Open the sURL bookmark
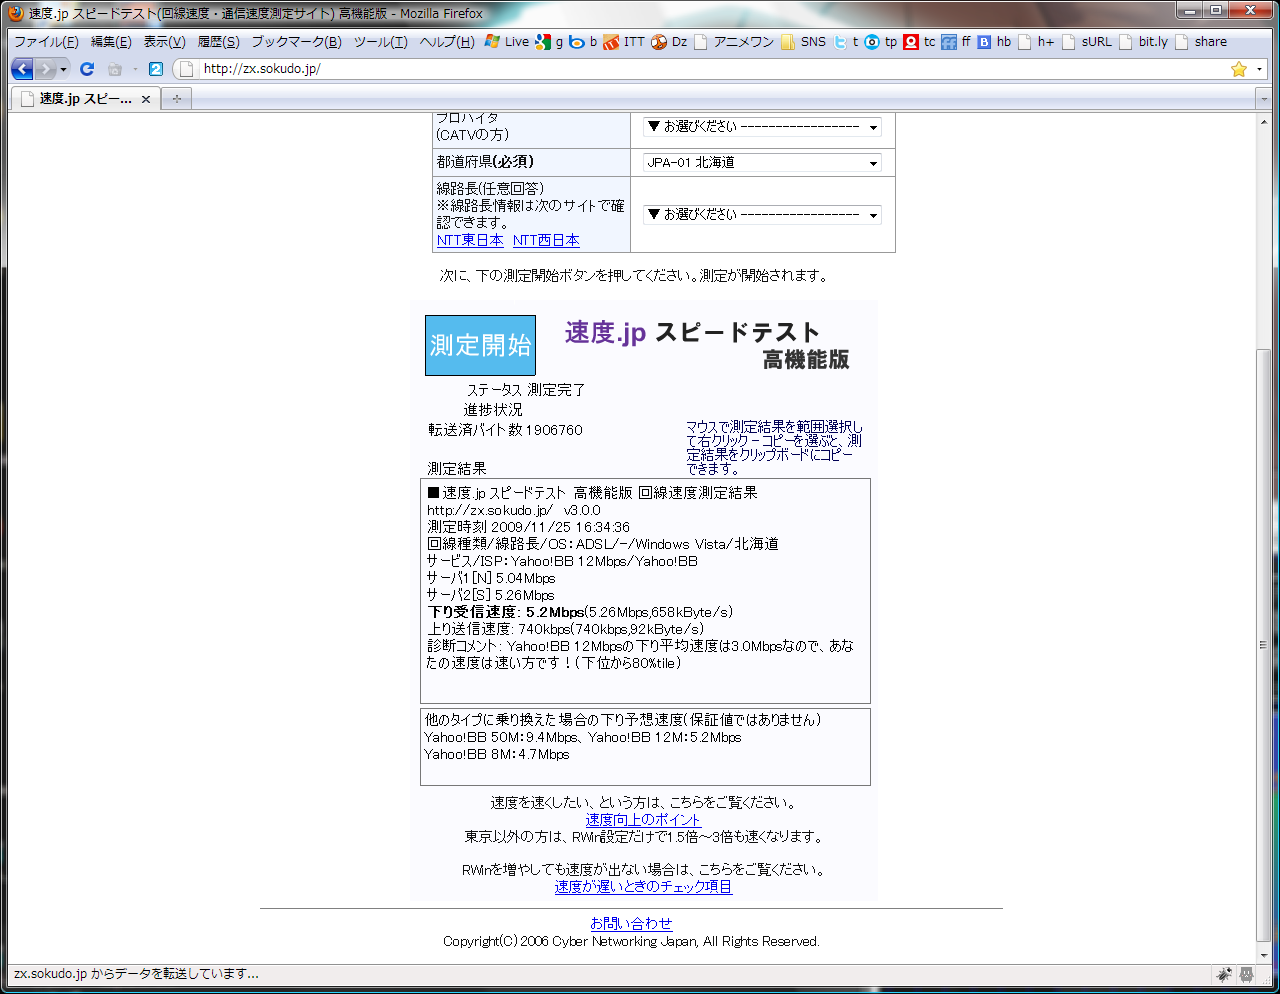Image resolution: width=1280 pixels, height=994 pixels. pyautogui.click(x=1087, y=42)
